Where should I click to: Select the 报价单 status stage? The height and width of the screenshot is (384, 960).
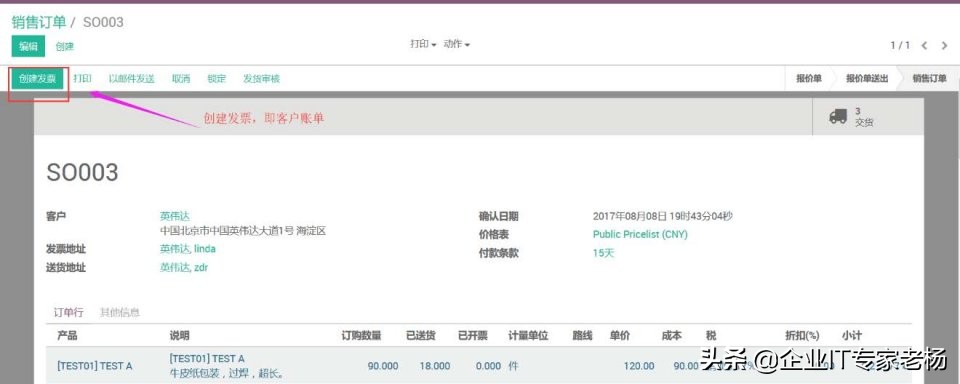pyautogui.click(x=809, y=78)
